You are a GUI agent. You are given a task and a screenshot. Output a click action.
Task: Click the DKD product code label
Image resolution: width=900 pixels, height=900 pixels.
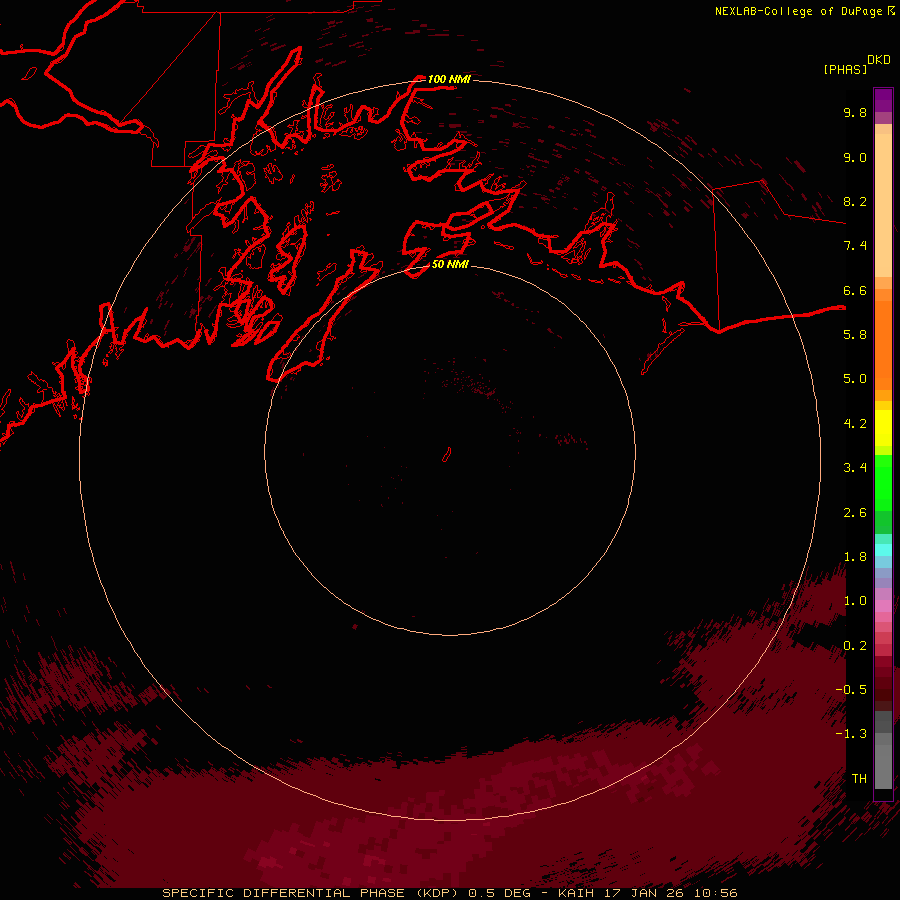tap(879, 60)
